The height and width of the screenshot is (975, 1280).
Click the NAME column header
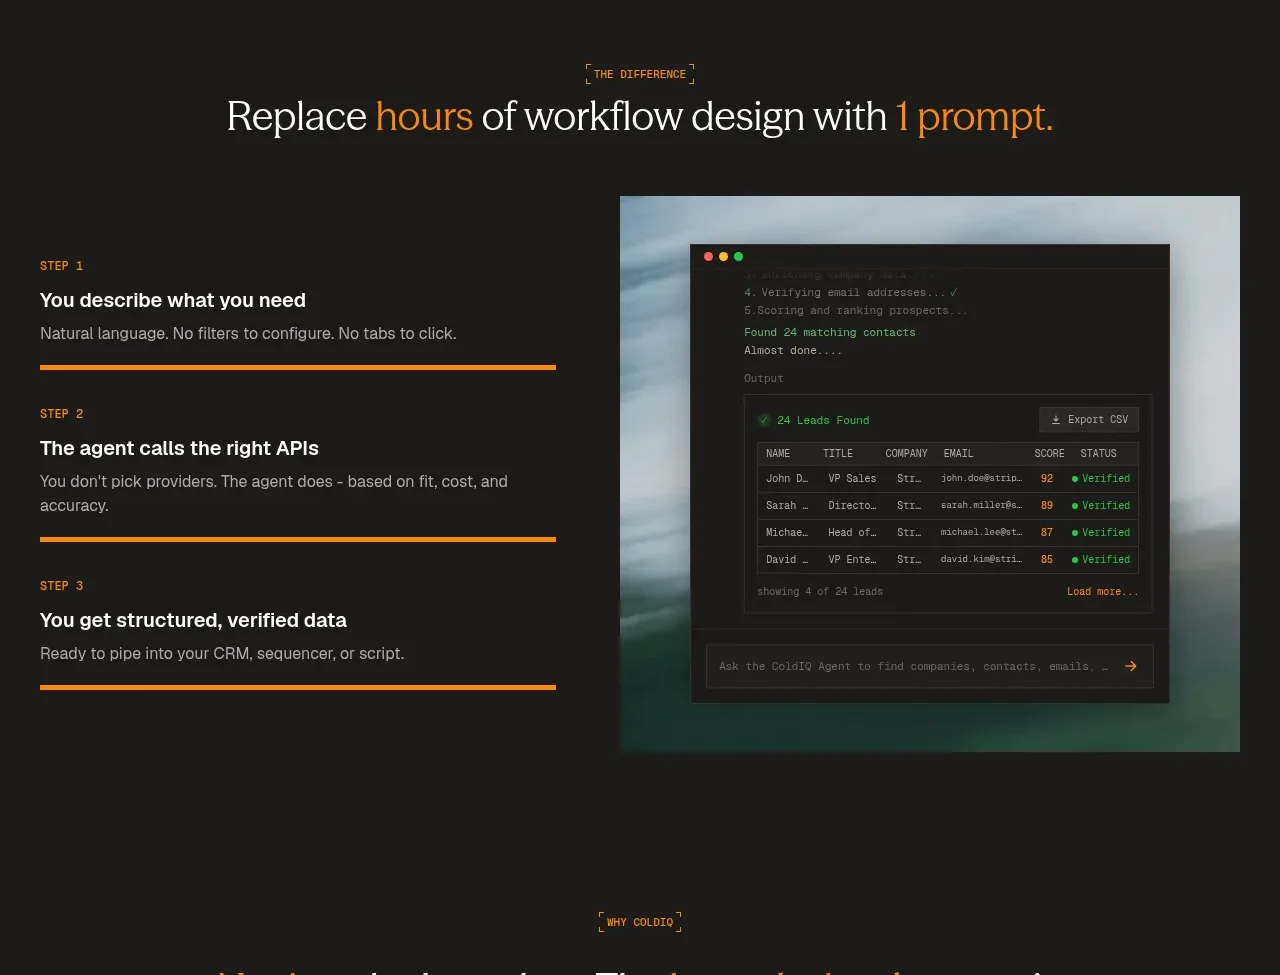[778, 454]
